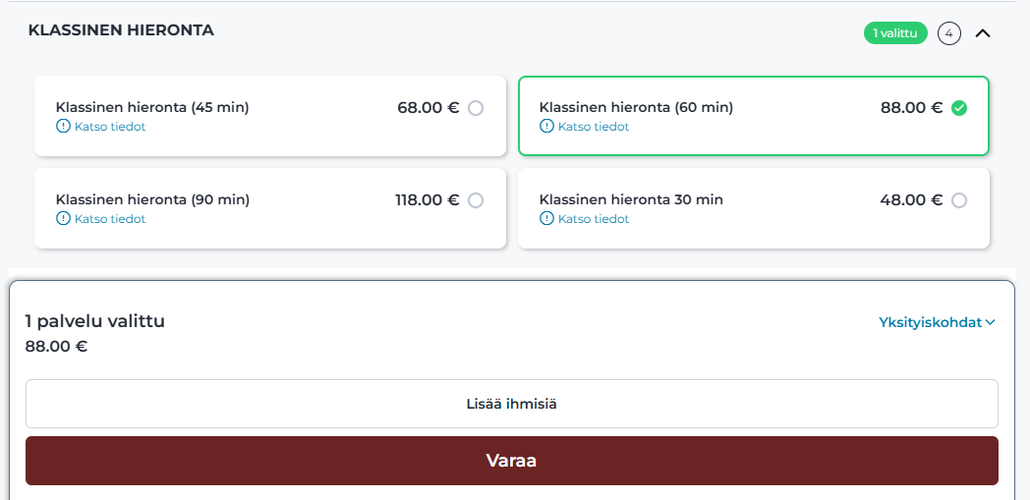Screen dimensions: 1030x500
Task: Select the 45 min massage radio button
Action: coord(476,108)
